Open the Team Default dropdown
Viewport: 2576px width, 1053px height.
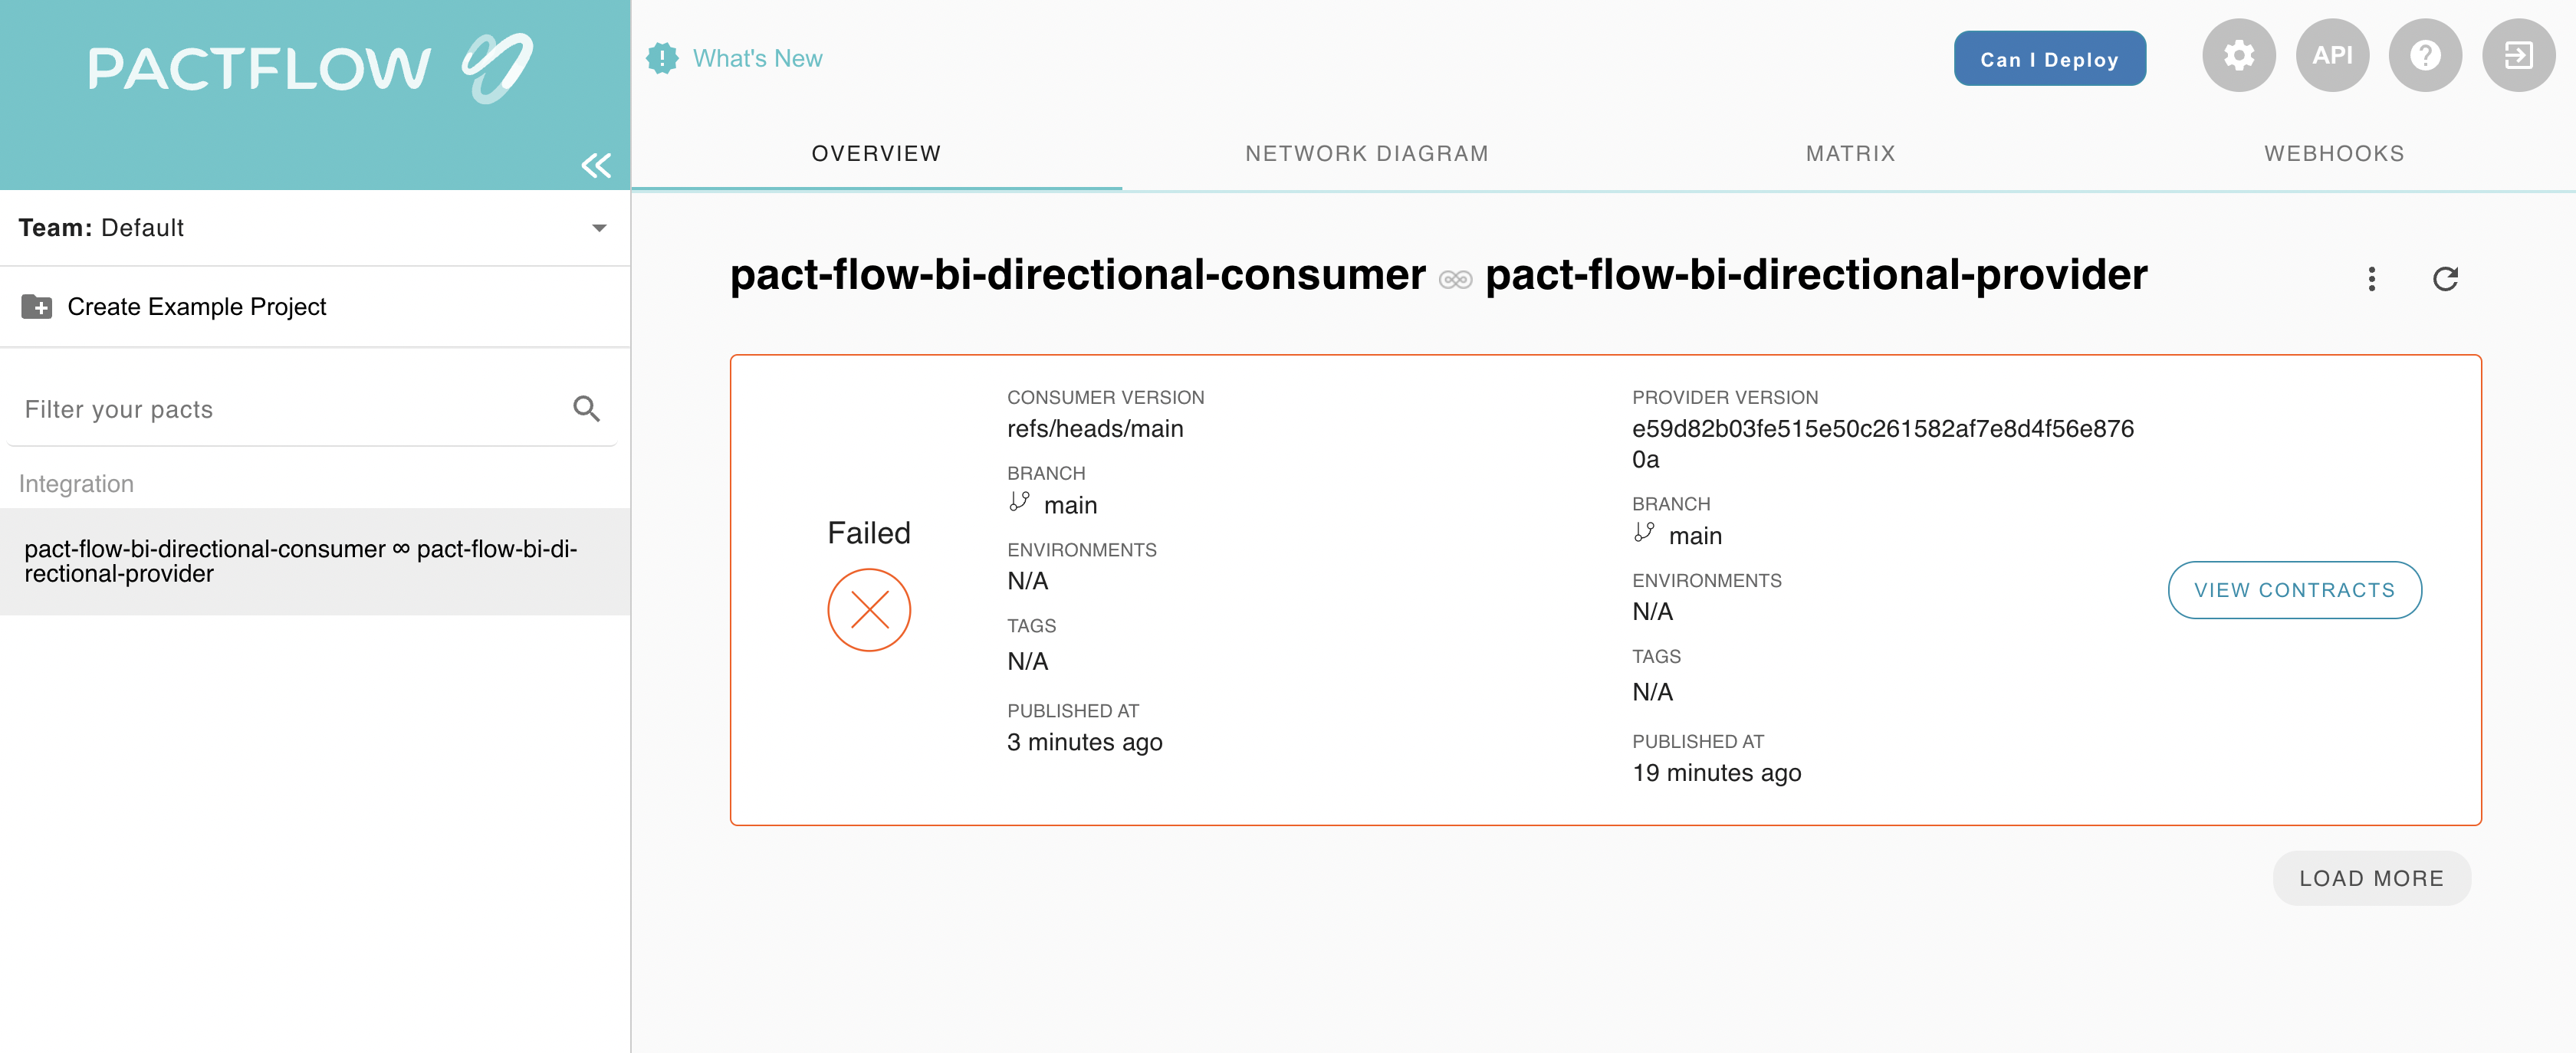598,228
